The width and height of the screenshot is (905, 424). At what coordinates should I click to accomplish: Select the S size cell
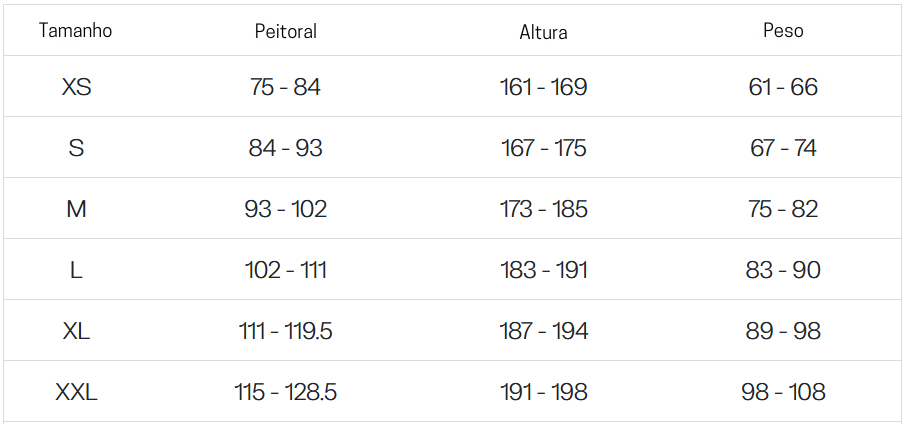(76, 148)
